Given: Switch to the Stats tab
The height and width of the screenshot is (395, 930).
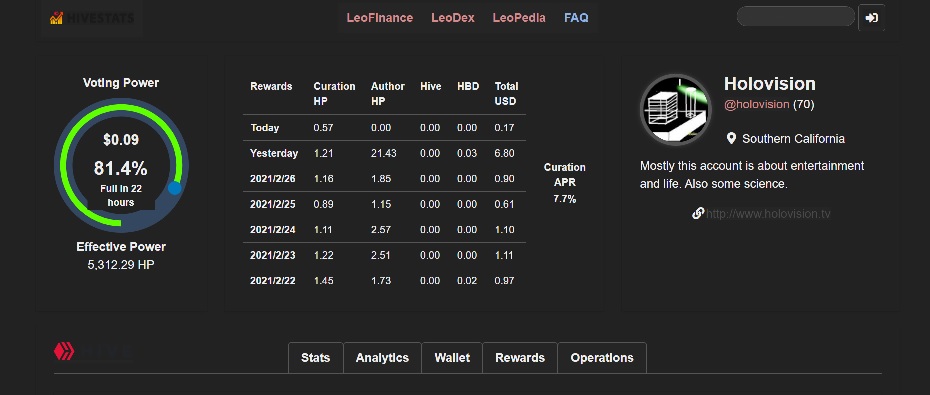Looking at the screenshot, I should pos(316,358).
